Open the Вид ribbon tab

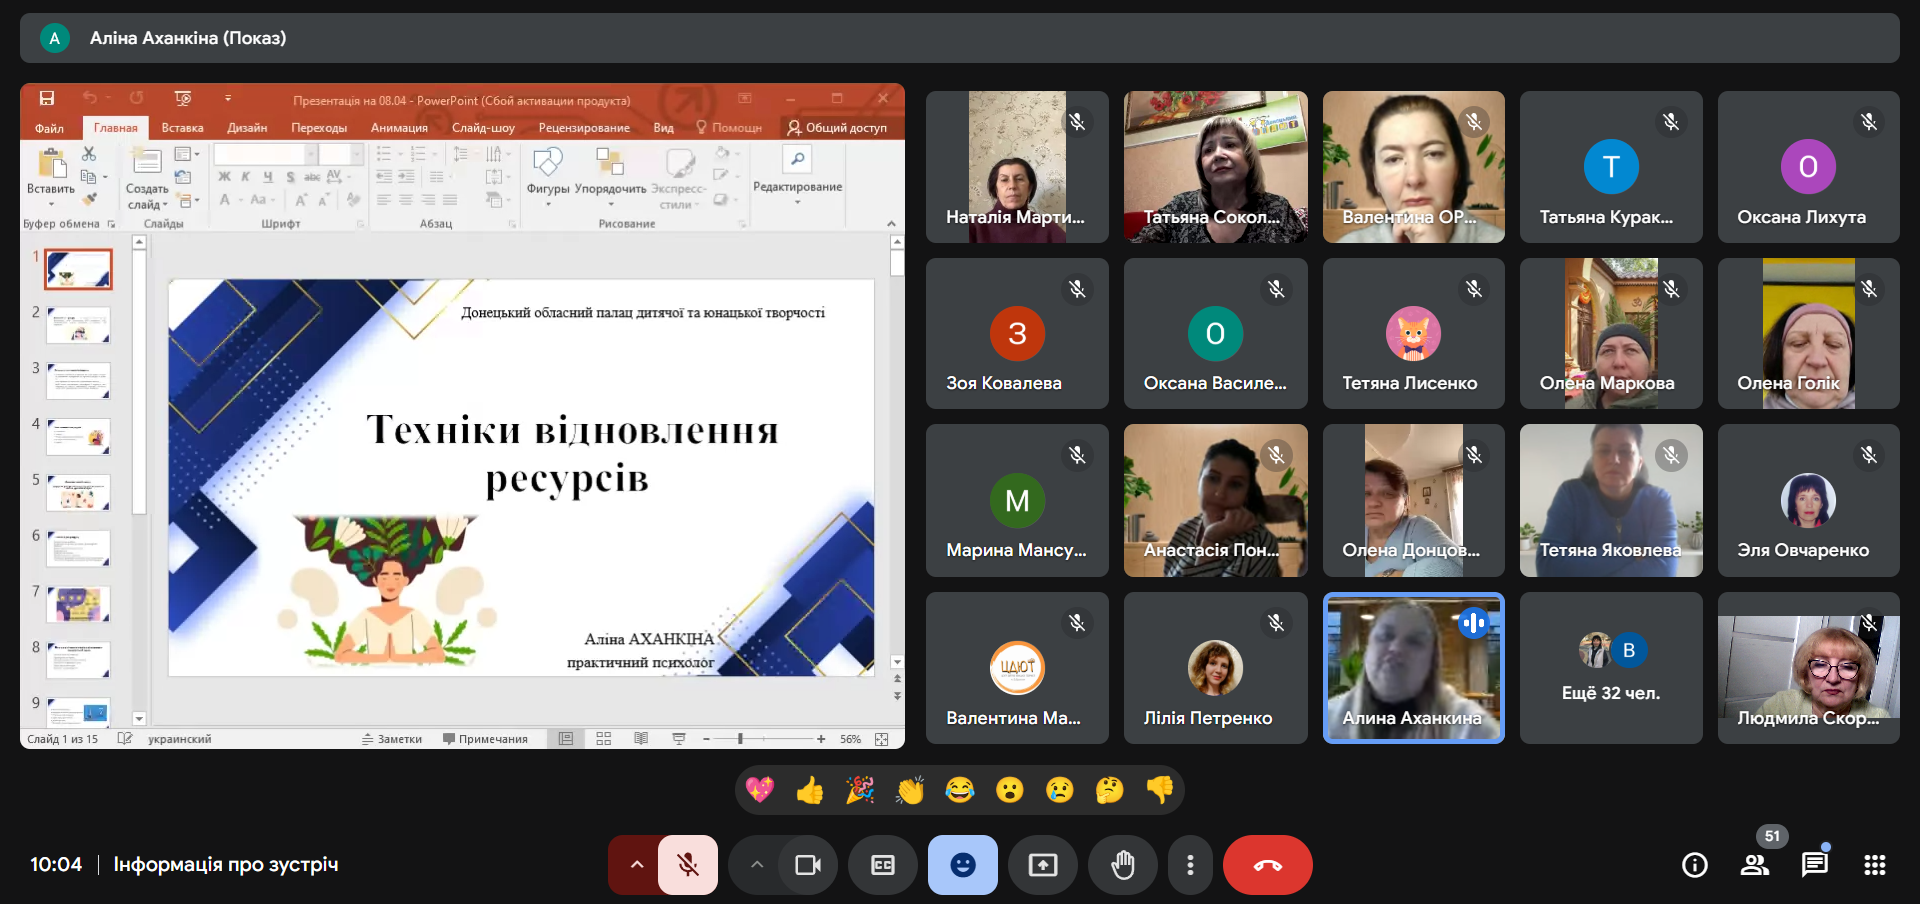click(663, 128)
